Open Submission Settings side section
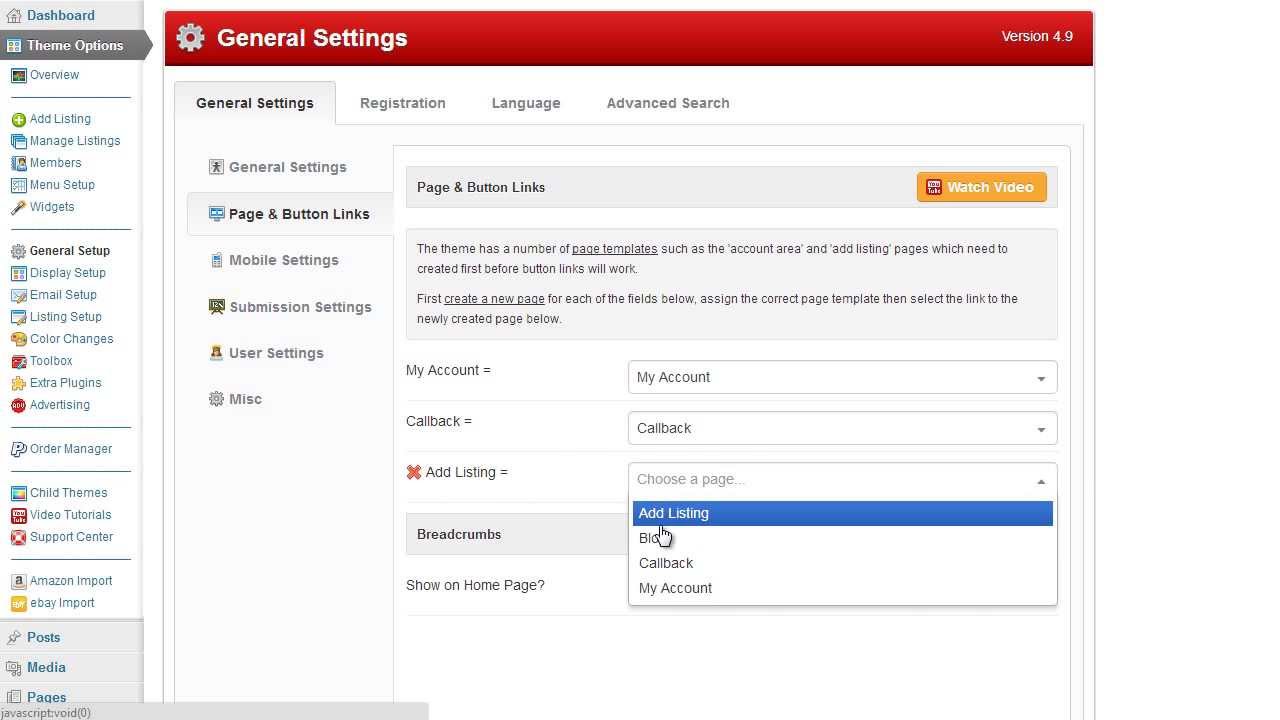The width and height of the screenshot is (1280, 720). [x=300, y=307]
